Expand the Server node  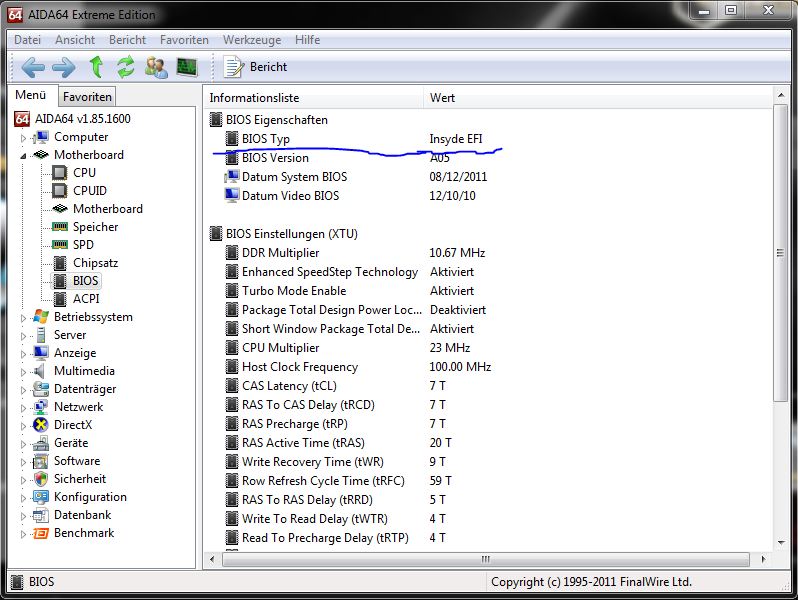tap(23, 336)
